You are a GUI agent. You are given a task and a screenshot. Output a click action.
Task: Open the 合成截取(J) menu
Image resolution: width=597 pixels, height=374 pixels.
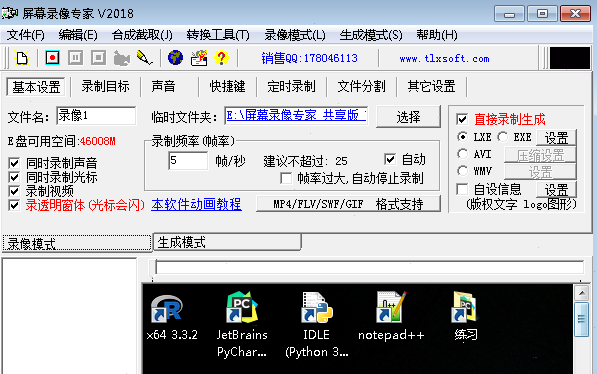(142, 35)
